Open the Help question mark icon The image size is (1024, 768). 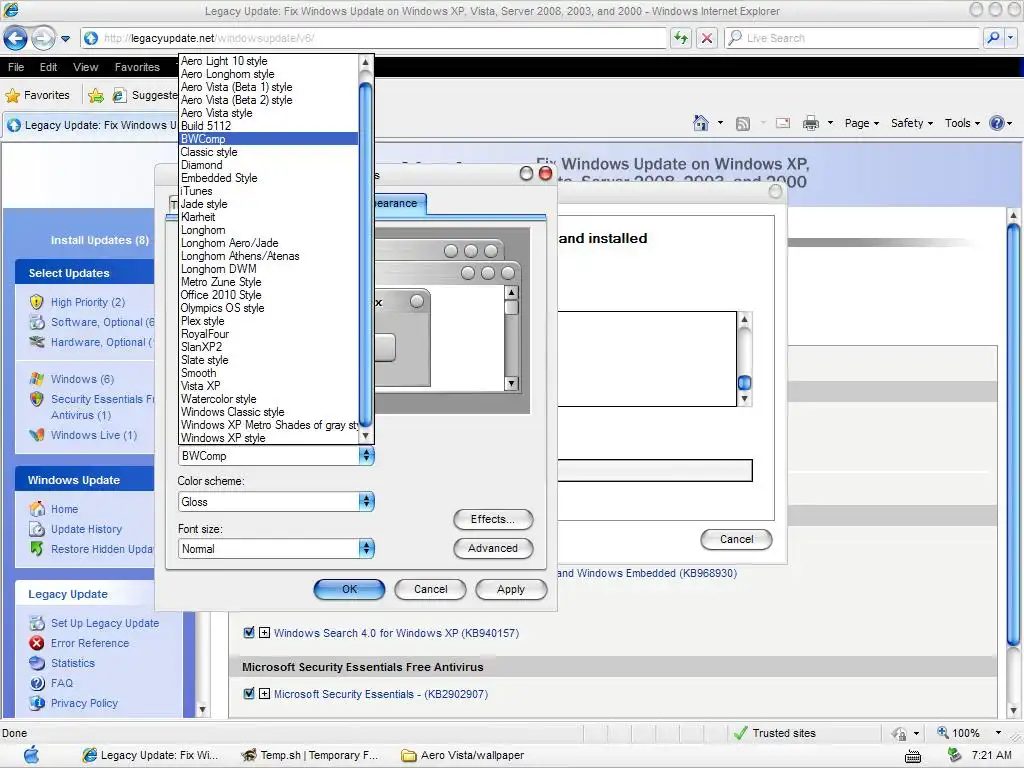click(996, 123)
